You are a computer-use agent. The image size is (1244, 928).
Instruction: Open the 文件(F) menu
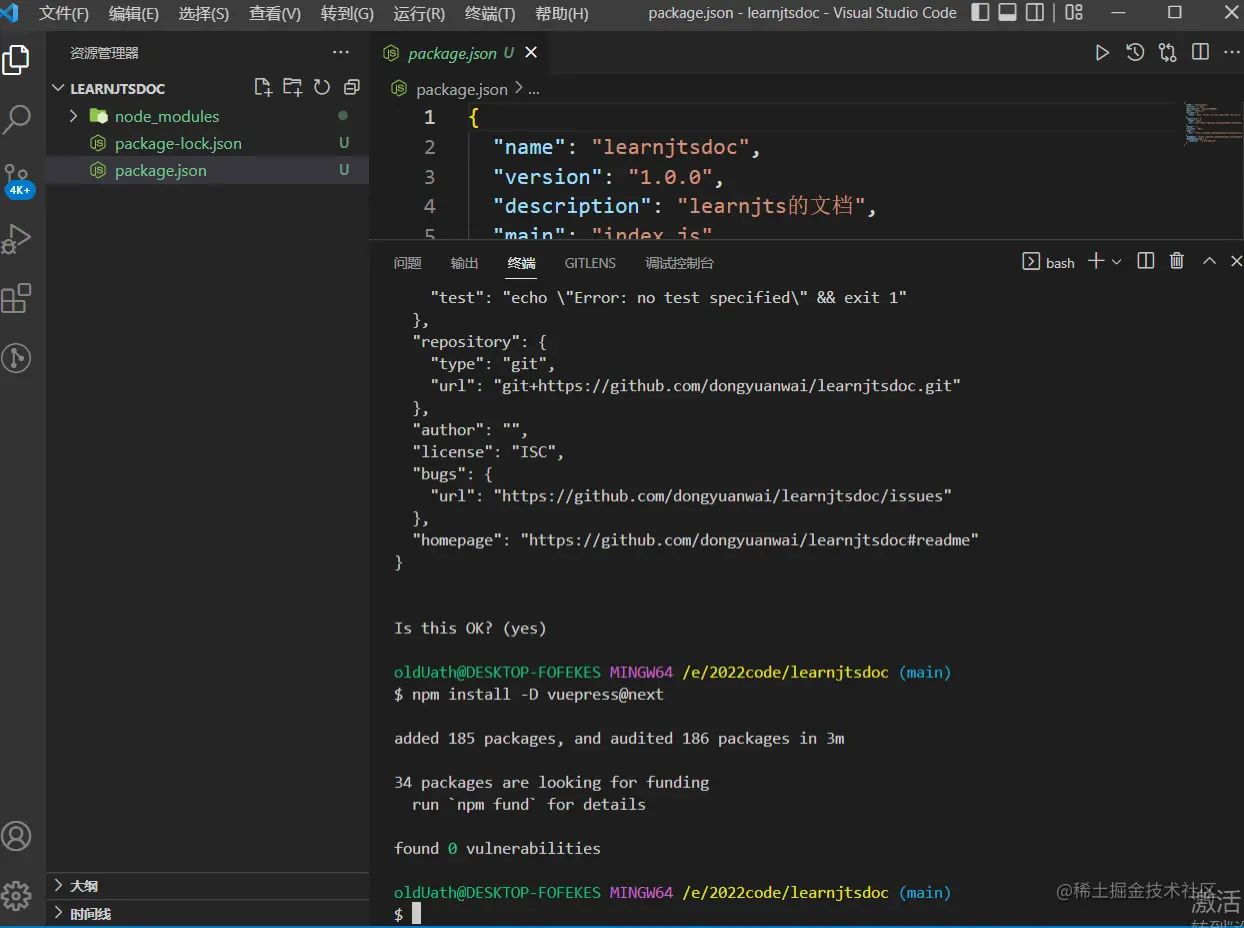point(64,14)
